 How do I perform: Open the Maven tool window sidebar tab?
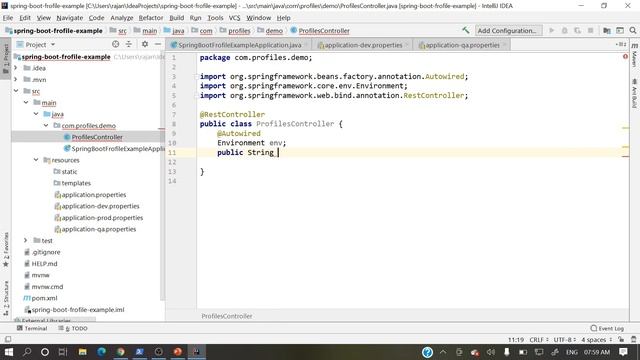[634, 55]
